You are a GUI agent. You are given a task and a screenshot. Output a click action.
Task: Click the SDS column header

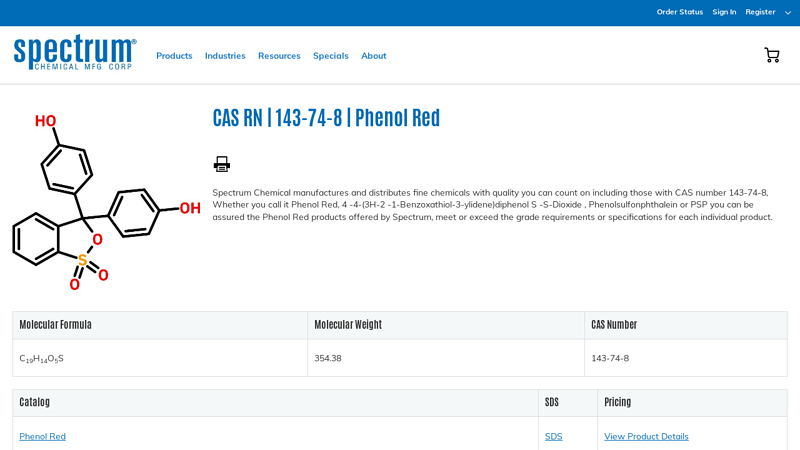pos(568,403)
